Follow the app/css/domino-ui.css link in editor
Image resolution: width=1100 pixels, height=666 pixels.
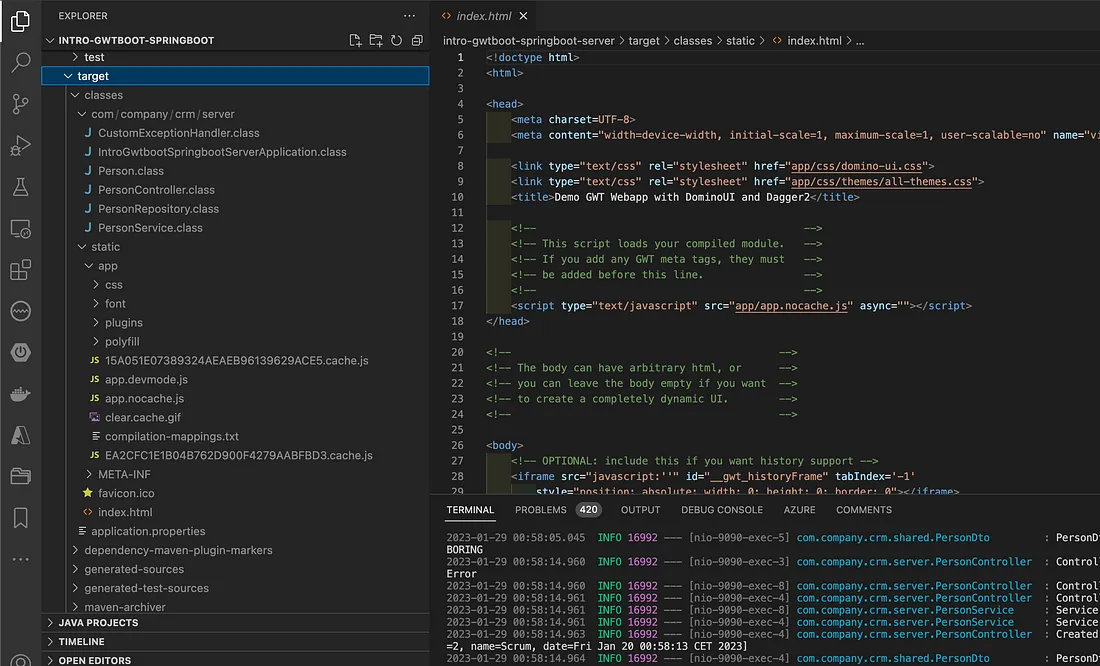[x=857, y=166]
